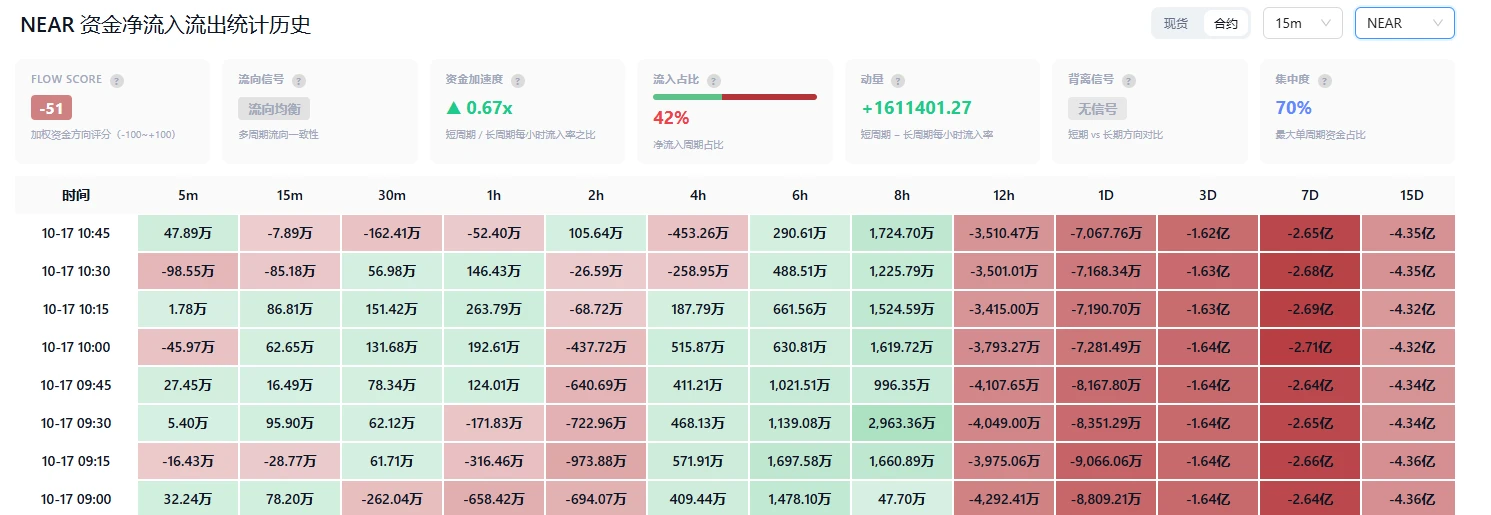The image size is (1491, 515).
Task: Click the 2,963.36万 cell
Action: 902,423
